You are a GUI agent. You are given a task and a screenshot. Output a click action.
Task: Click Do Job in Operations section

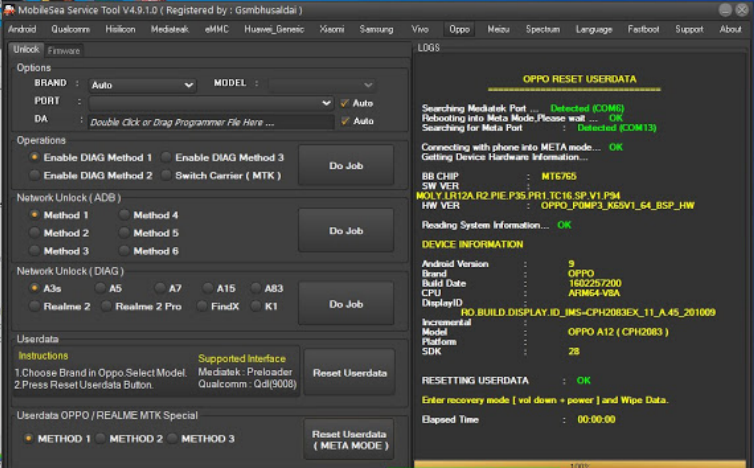(346, 165)
